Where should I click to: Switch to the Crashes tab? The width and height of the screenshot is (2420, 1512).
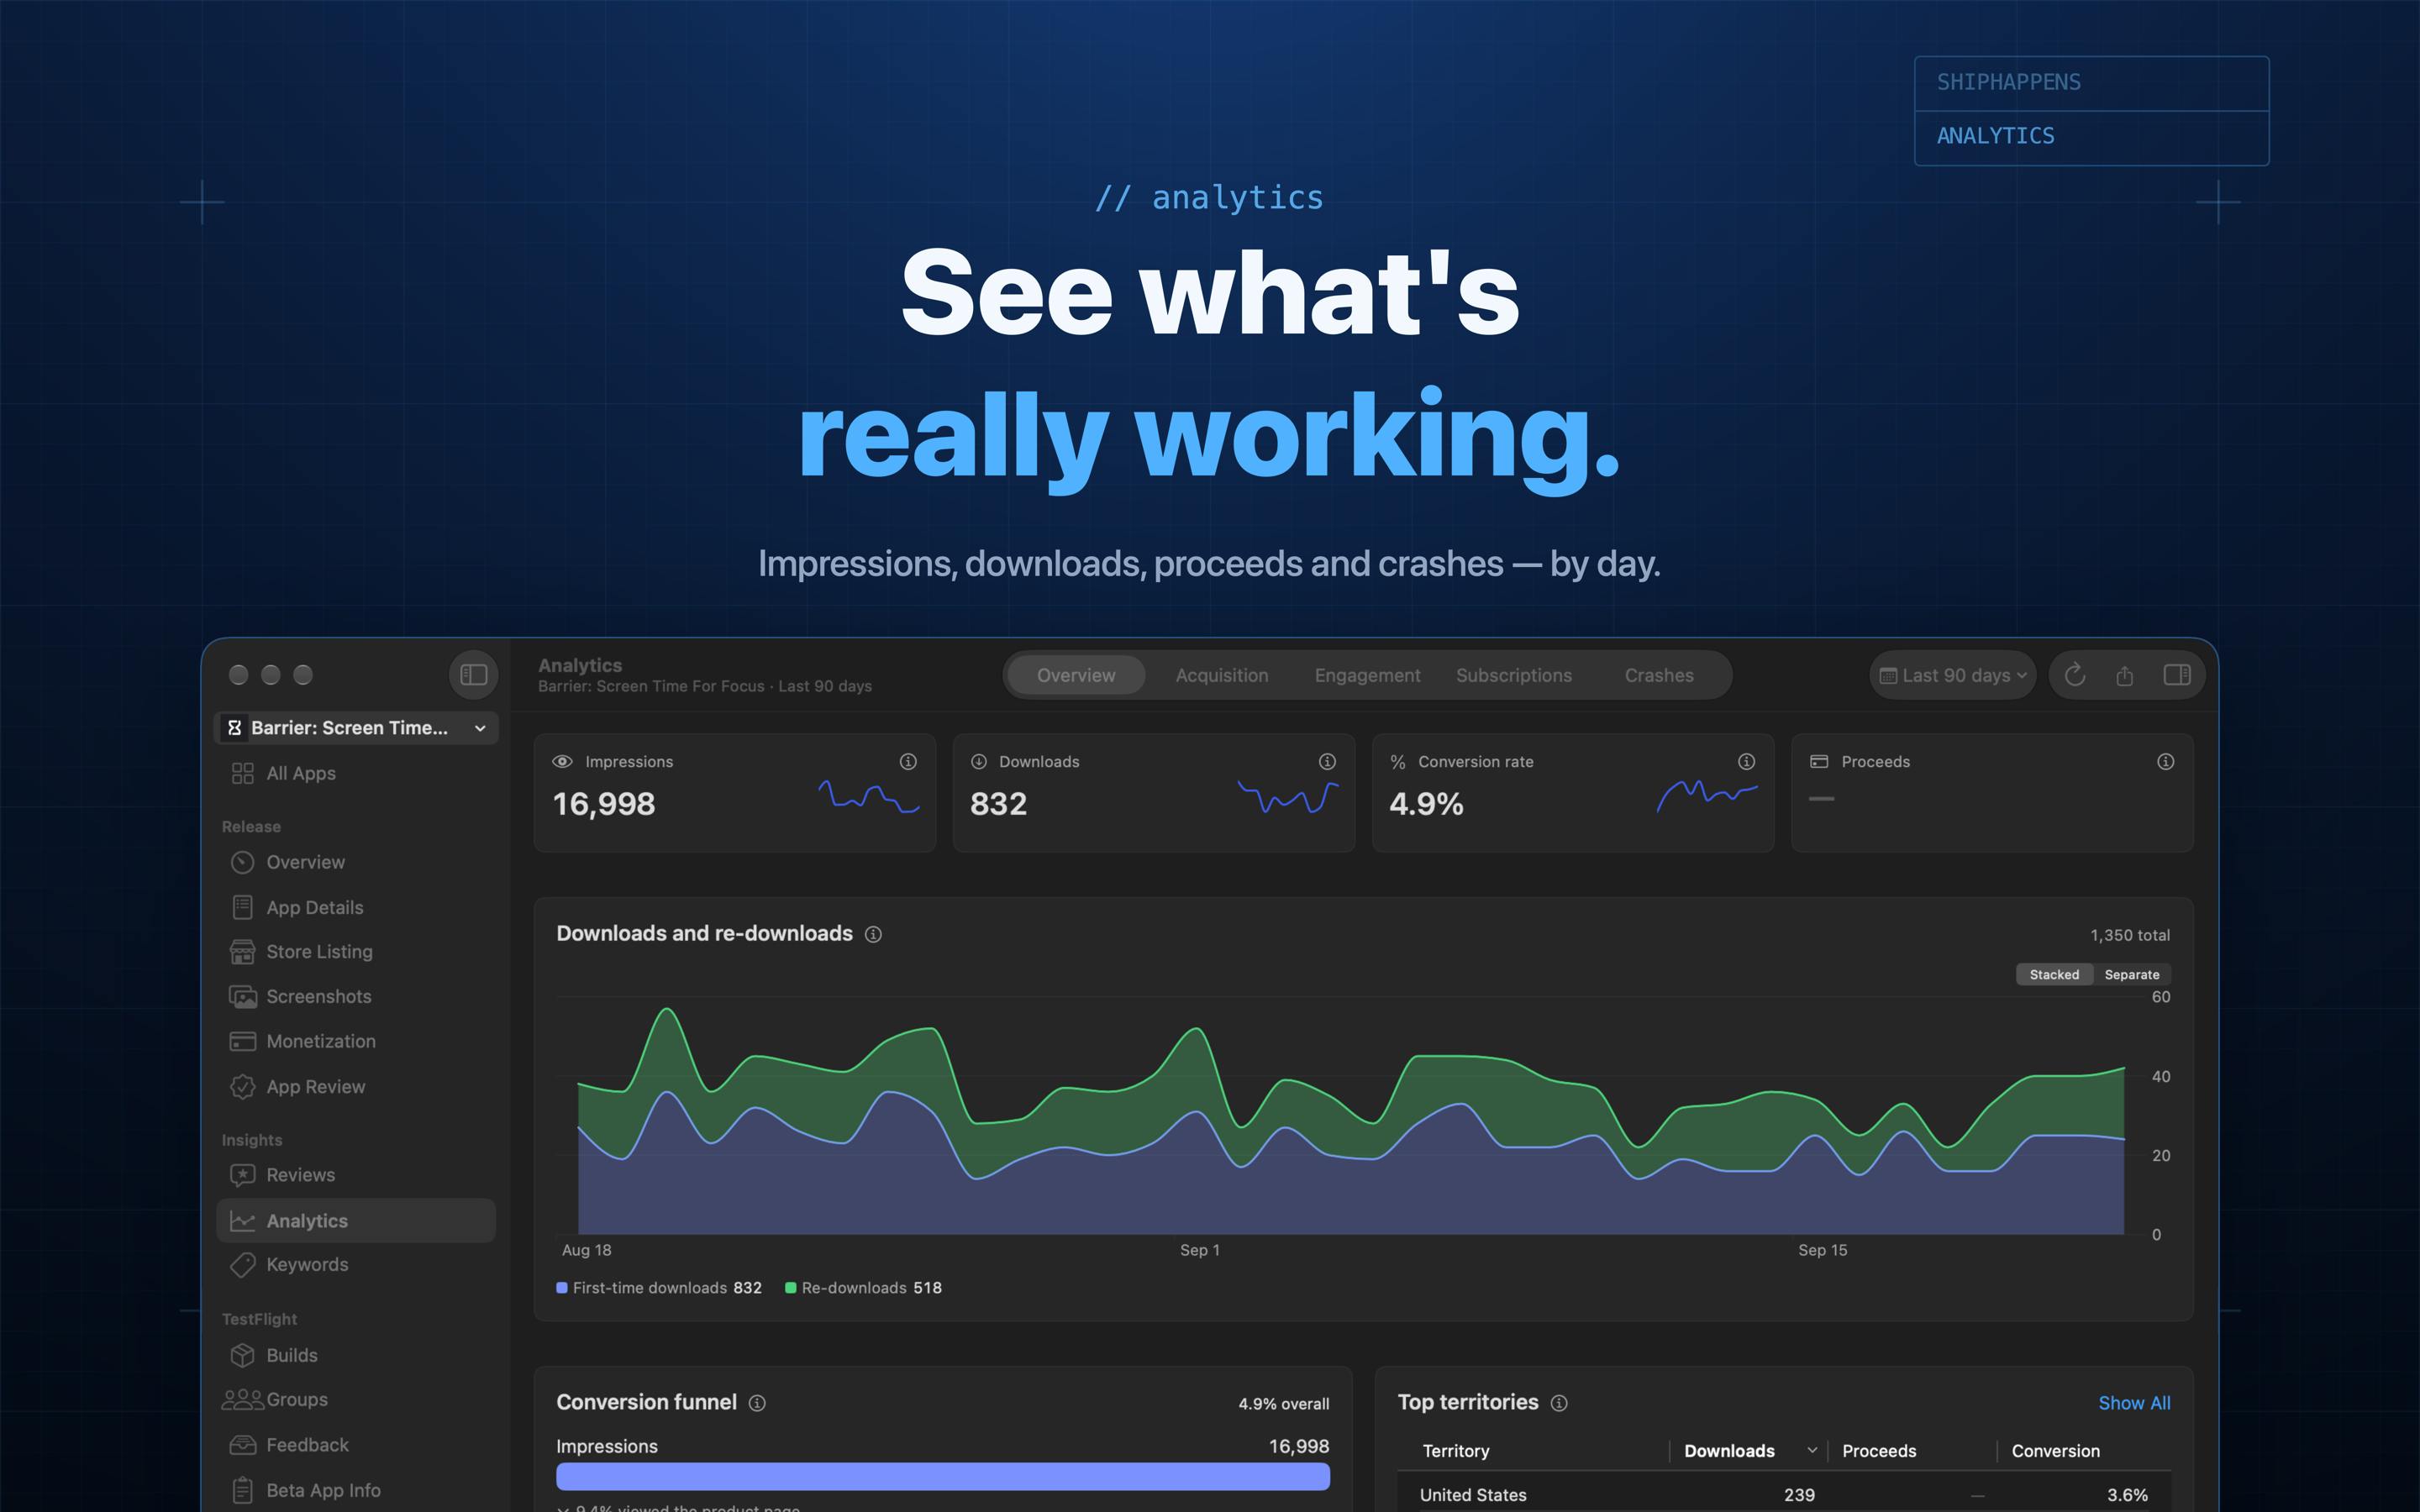[x=1659, y=675]
